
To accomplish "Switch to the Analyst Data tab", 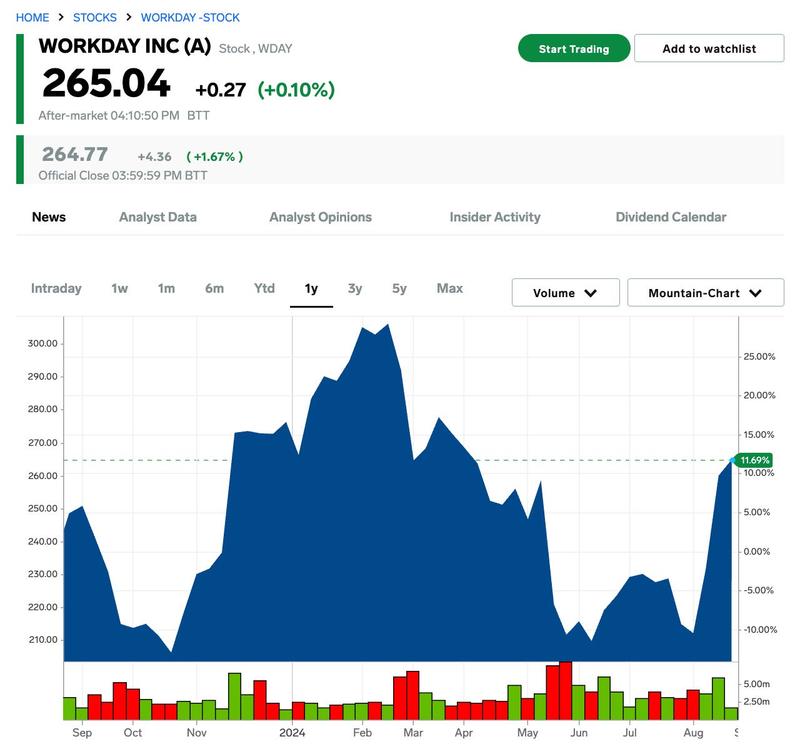I will tap(158, 217).
